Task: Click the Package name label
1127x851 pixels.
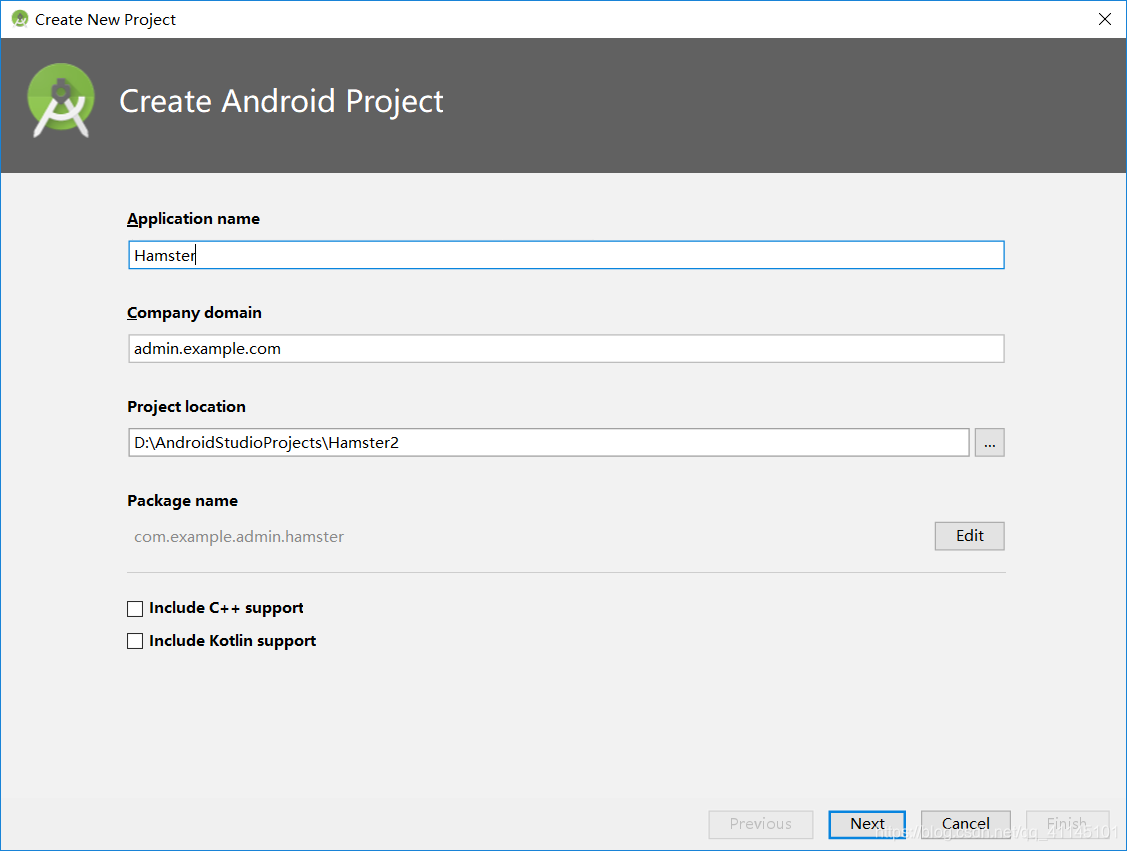Action: coord(183,501)
